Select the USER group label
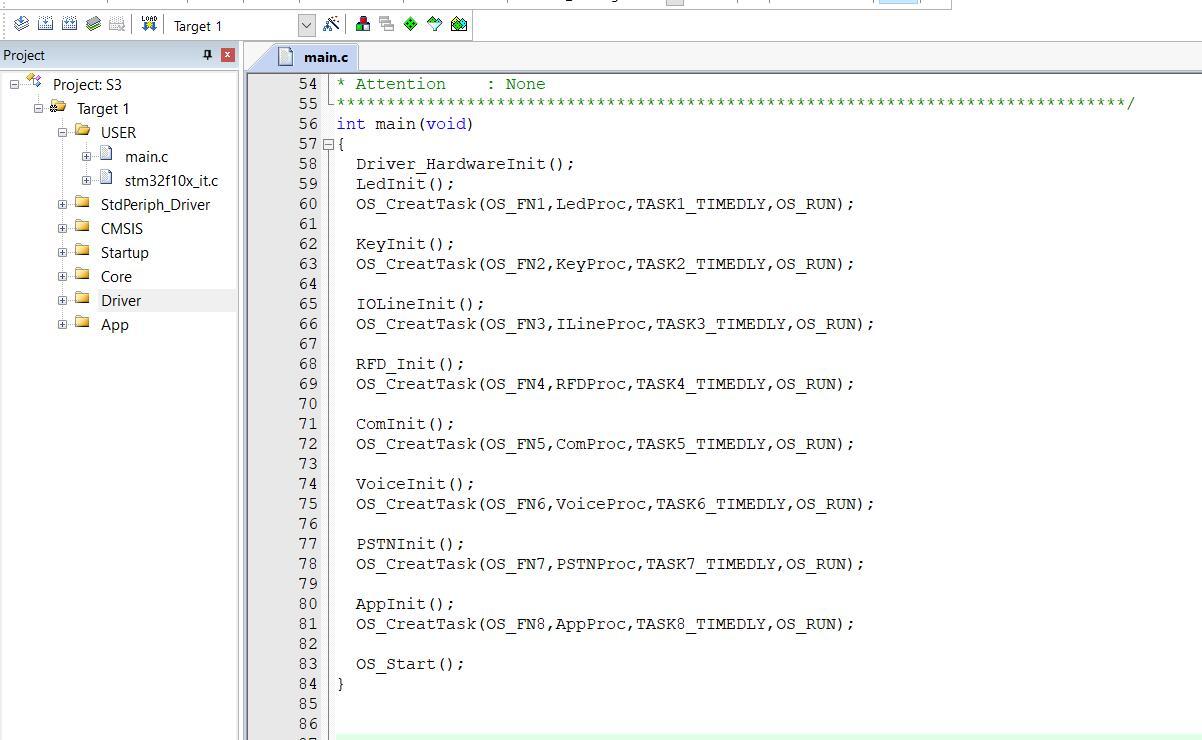 (x=118, y=132)
